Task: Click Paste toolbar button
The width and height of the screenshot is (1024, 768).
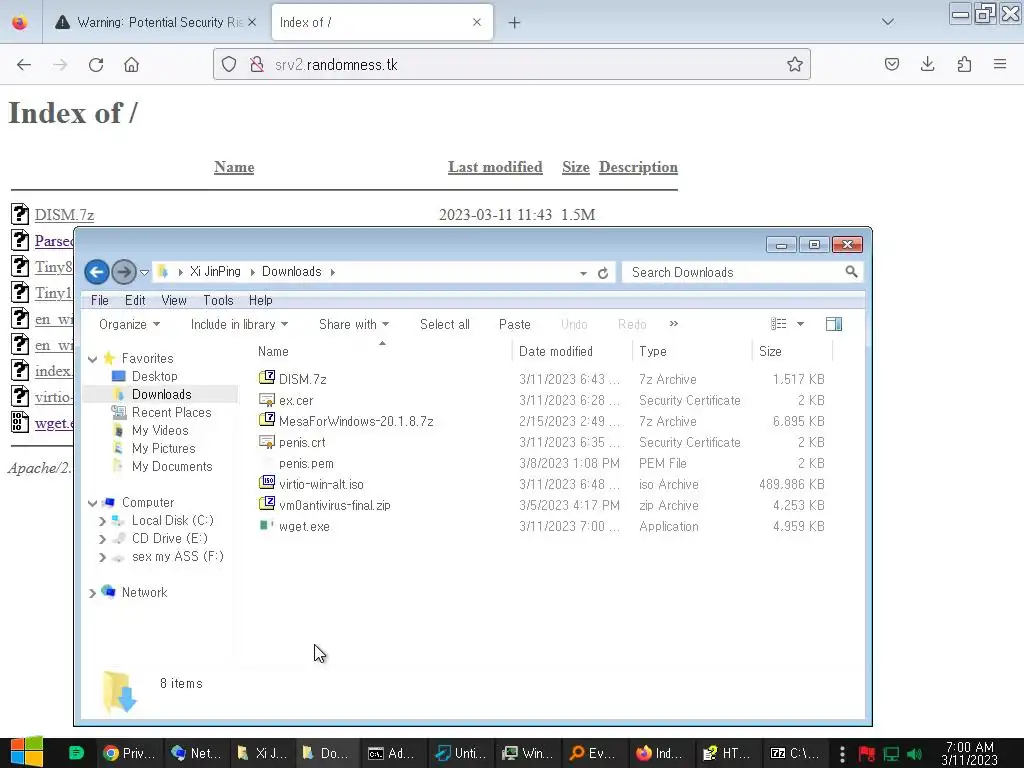Action: tap(515, 325)
